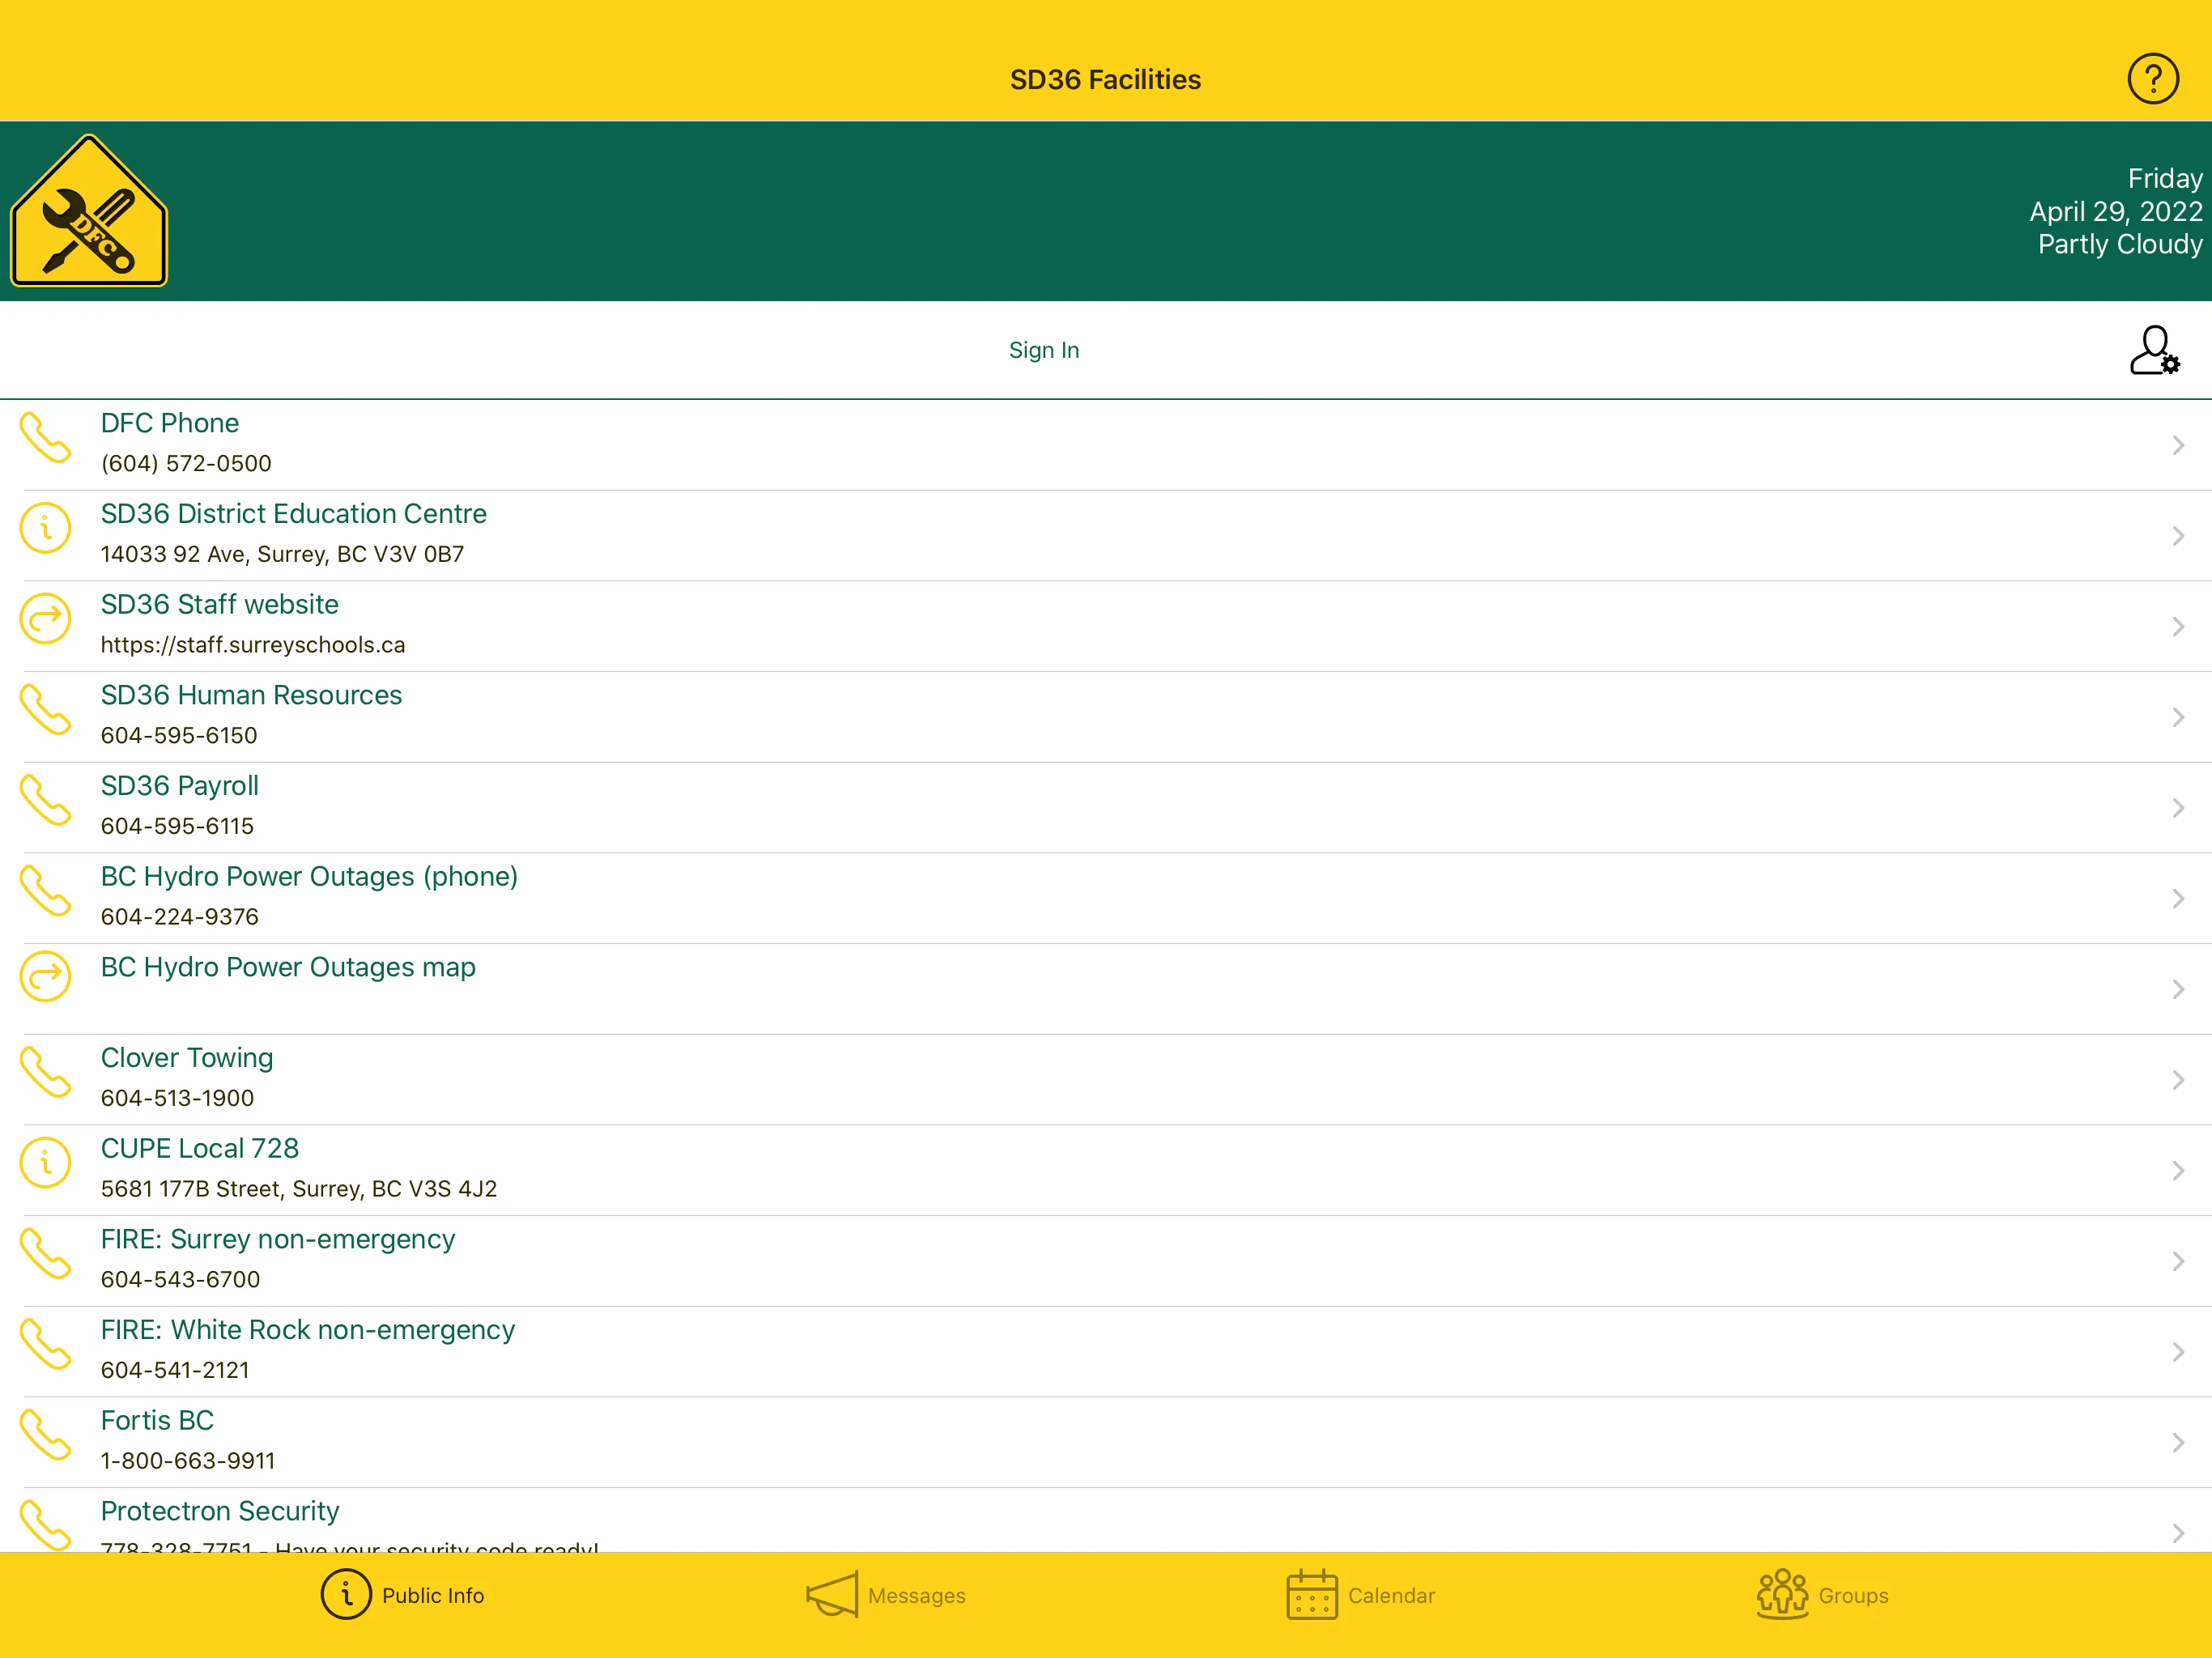This screenshot has width=2212, height=1658.
Task: Tap the Partly Cloudy weather text
Action: (x=2120, y=244)
